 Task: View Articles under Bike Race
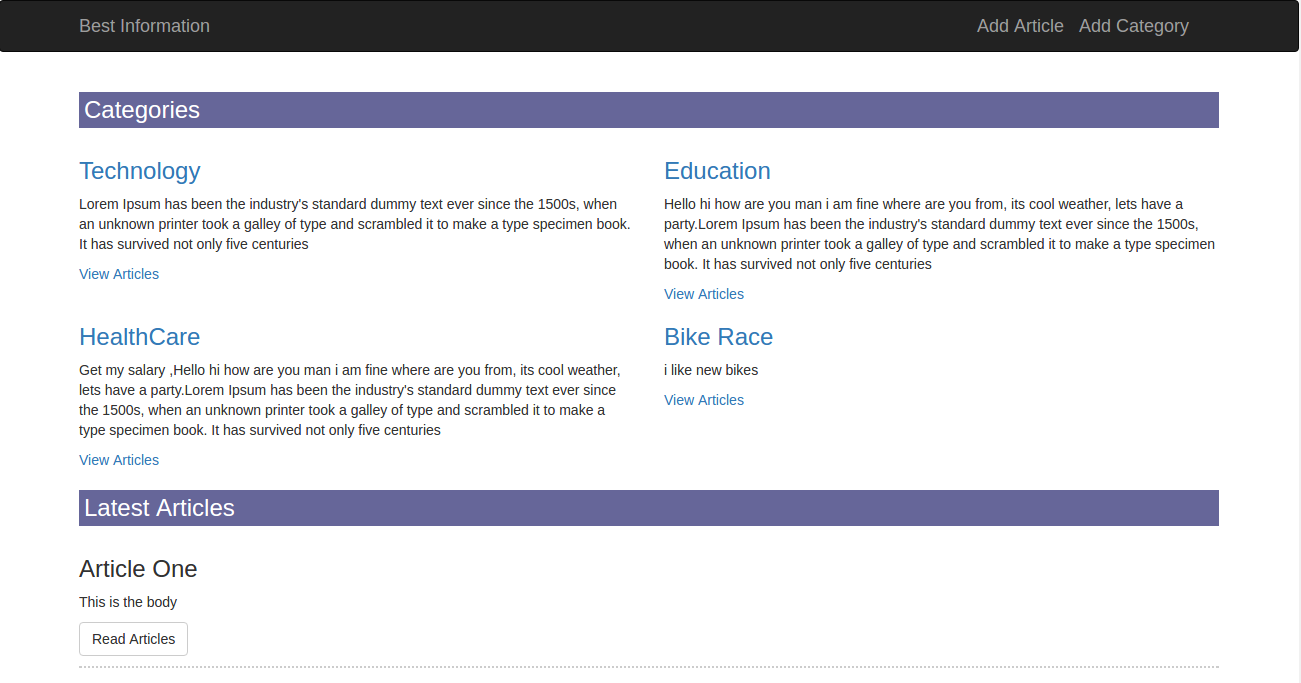(x=703, y=399)
